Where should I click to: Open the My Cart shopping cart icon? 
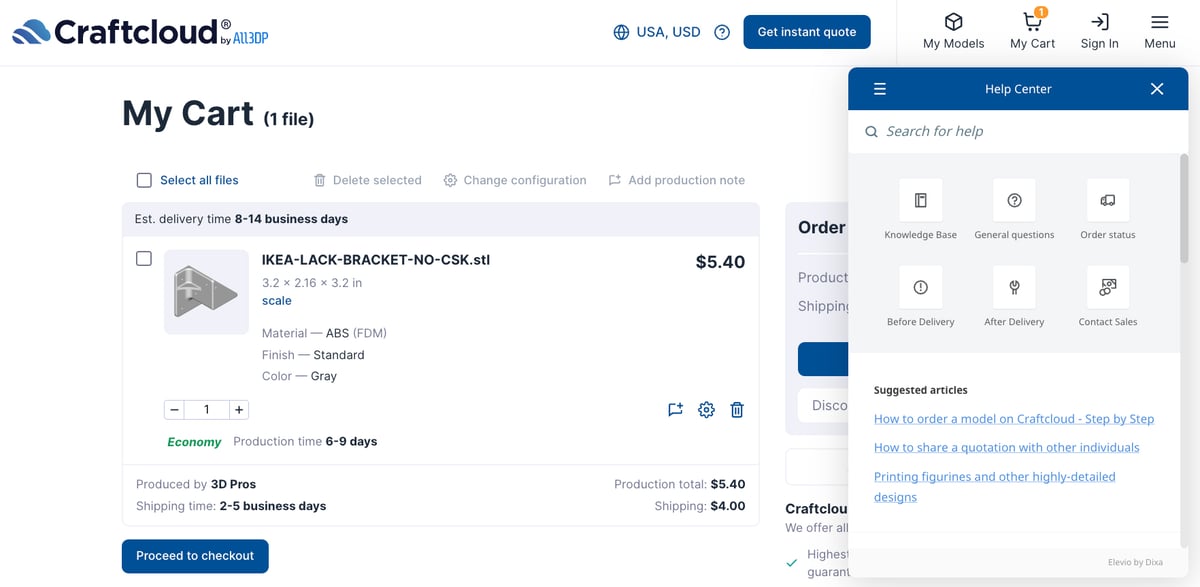1032,22
